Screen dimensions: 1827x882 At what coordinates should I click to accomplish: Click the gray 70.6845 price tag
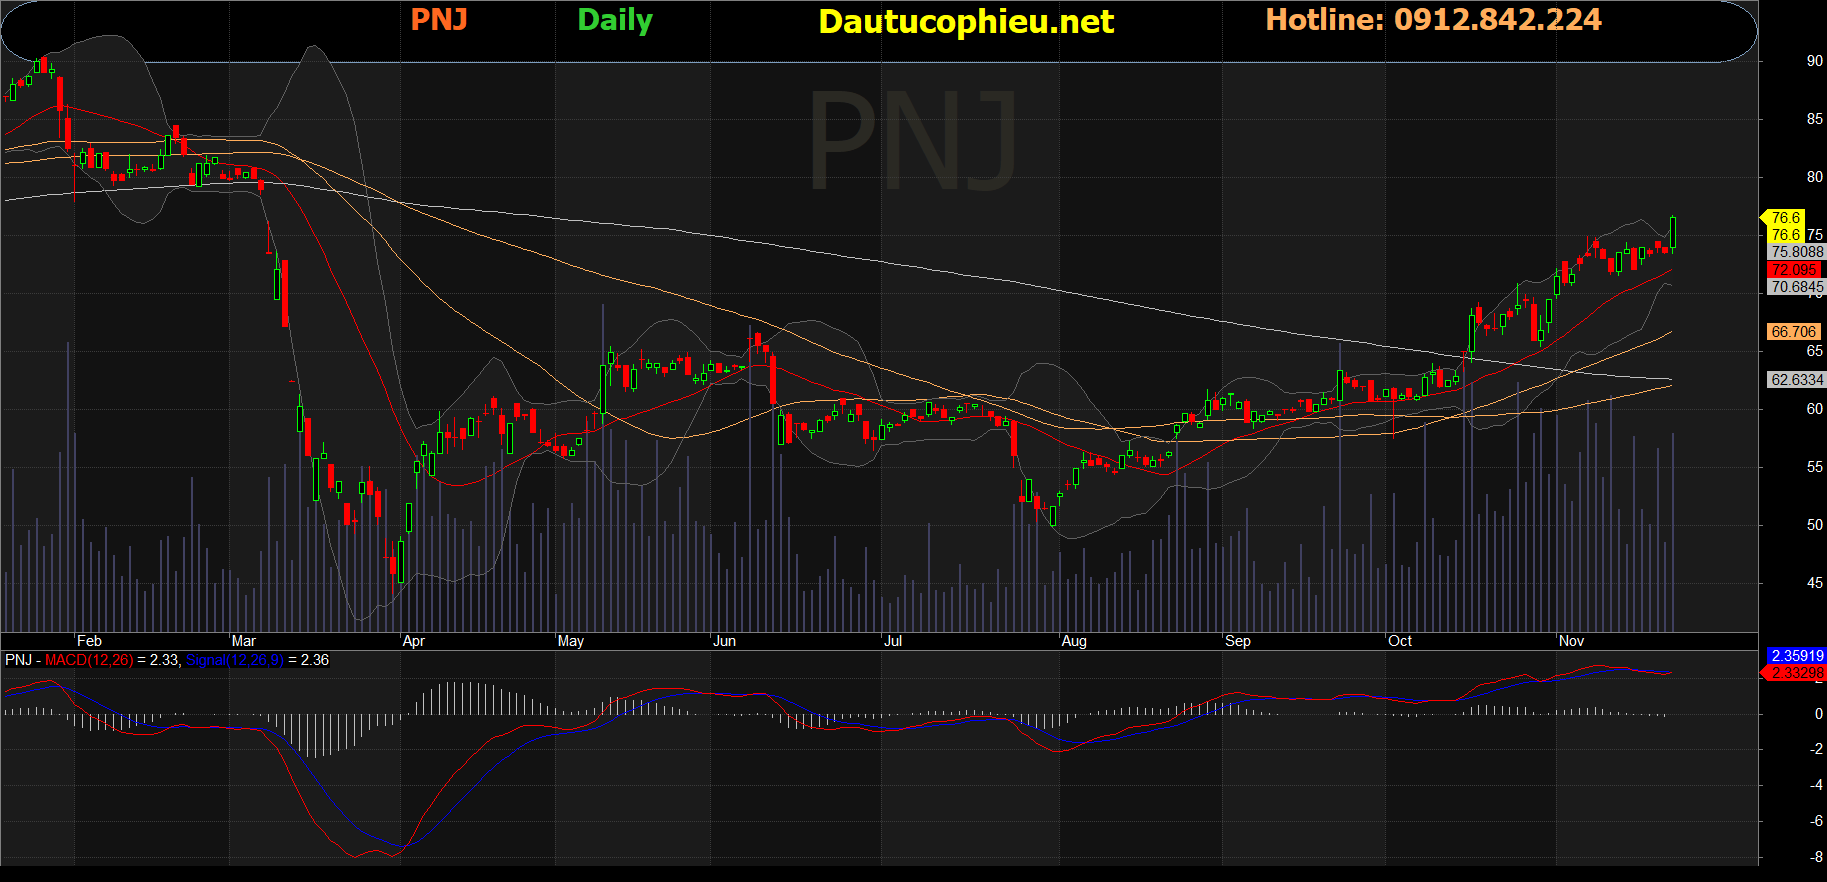click(1796, 287)
